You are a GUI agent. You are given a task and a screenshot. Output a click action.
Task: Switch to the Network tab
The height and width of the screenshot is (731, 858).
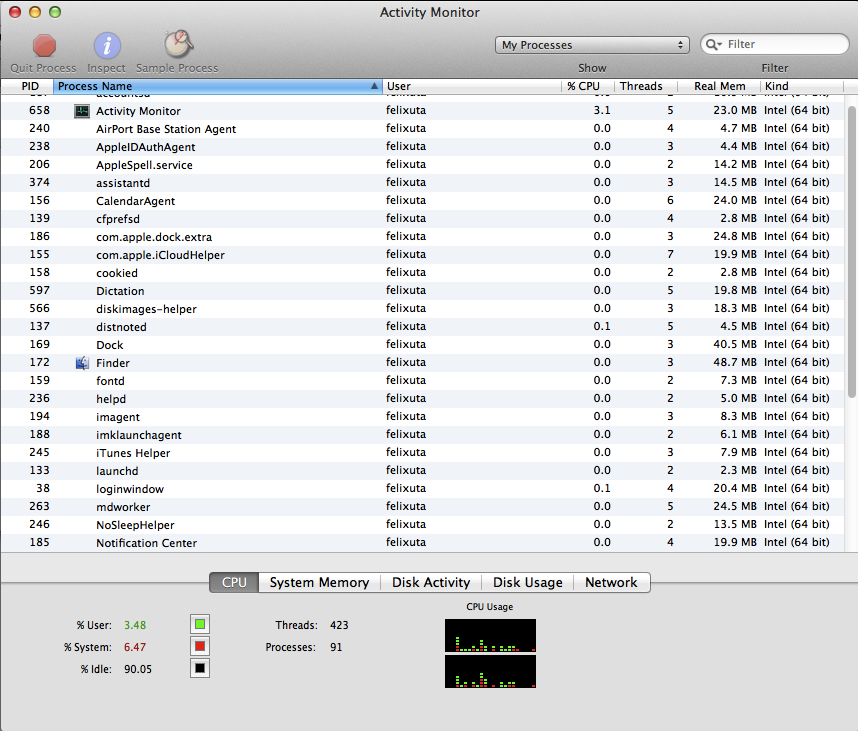click(611, 583)
